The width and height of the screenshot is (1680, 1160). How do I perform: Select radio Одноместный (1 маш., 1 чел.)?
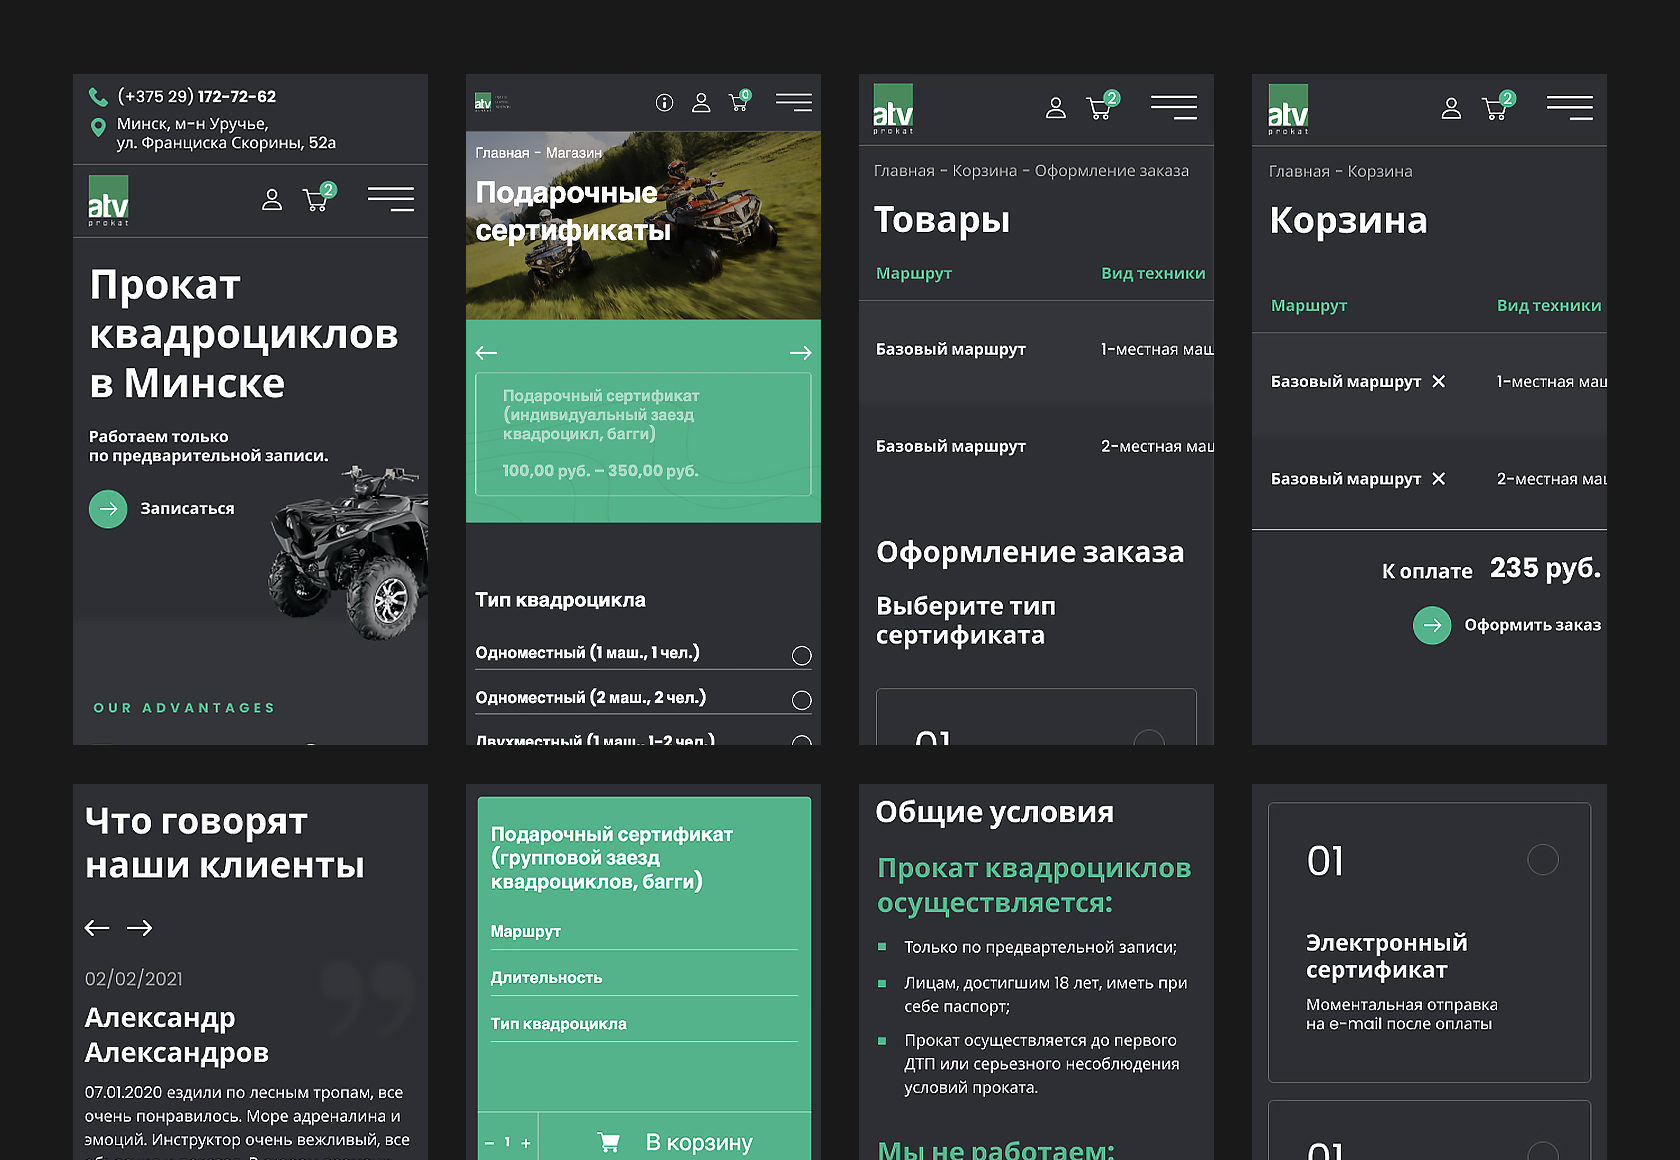tap(801, 655)
